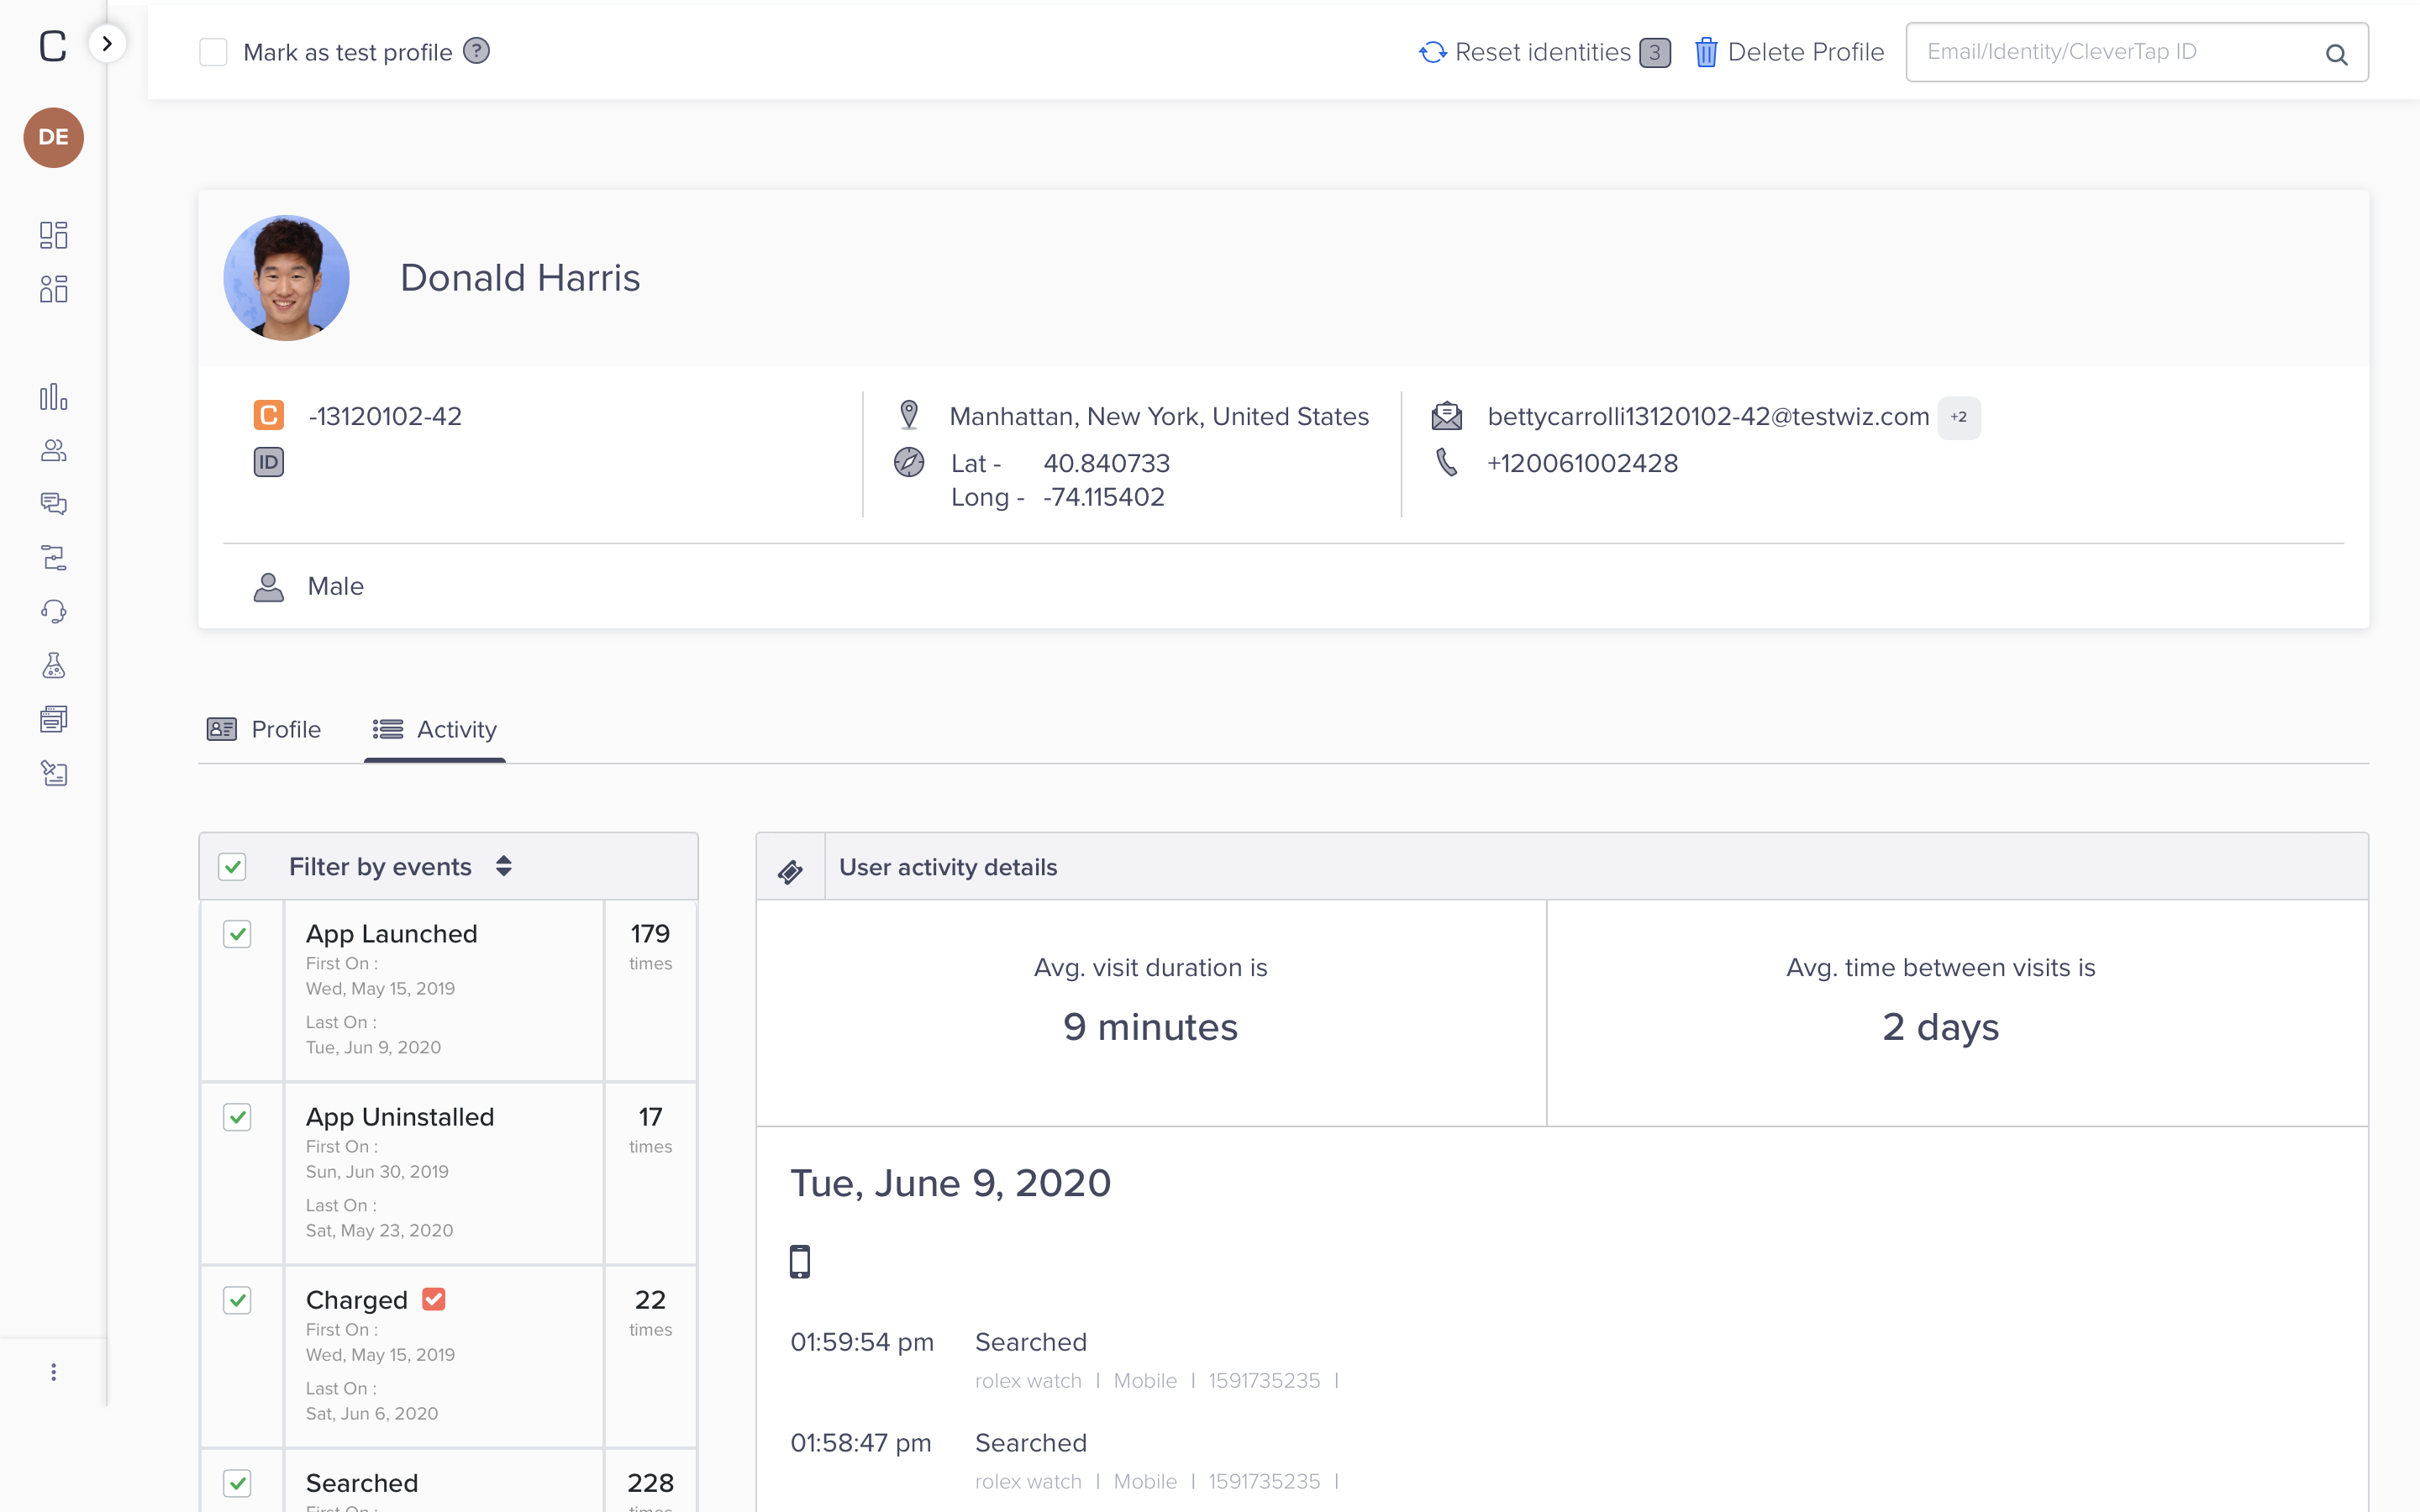Click the search magnifier icon
Screen dimensions: 2420x1512
pos(2336,54)
